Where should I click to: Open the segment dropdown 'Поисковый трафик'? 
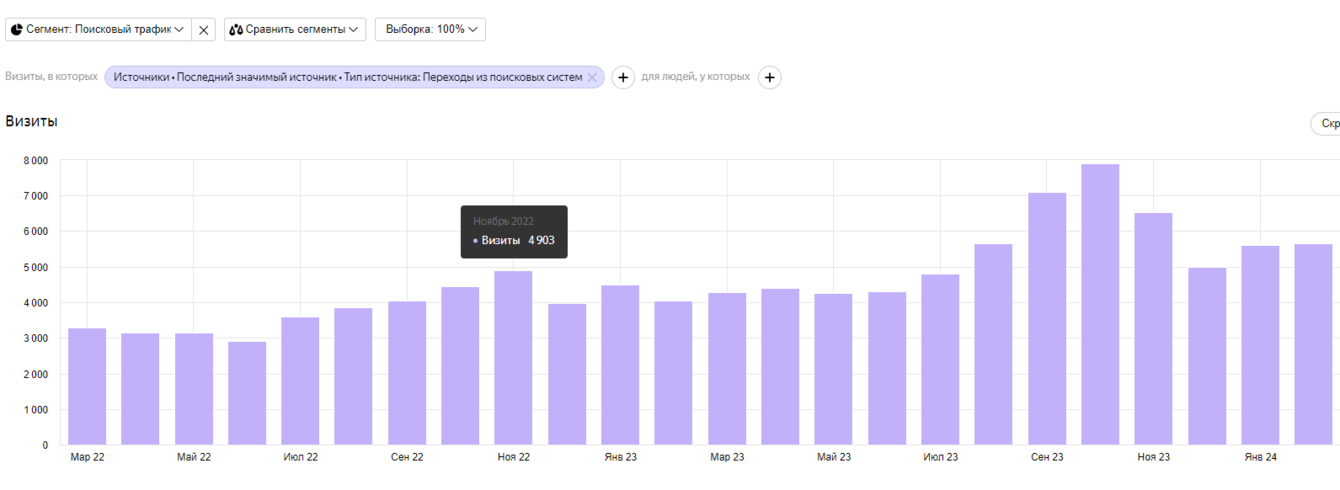(97, 30)
